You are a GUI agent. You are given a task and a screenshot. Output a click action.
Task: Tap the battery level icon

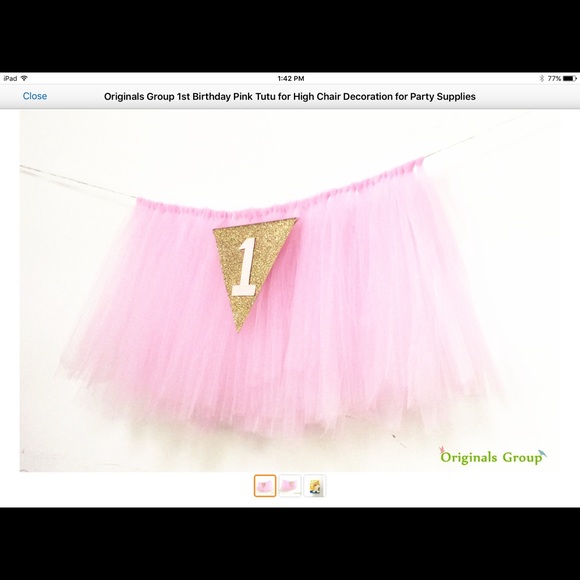pos(570,78)
